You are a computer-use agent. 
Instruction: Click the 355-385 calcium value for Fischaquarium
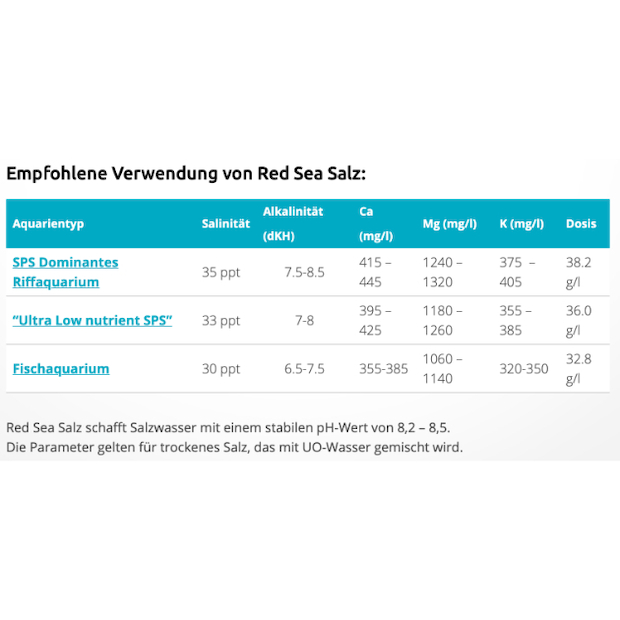click(384, 368)
